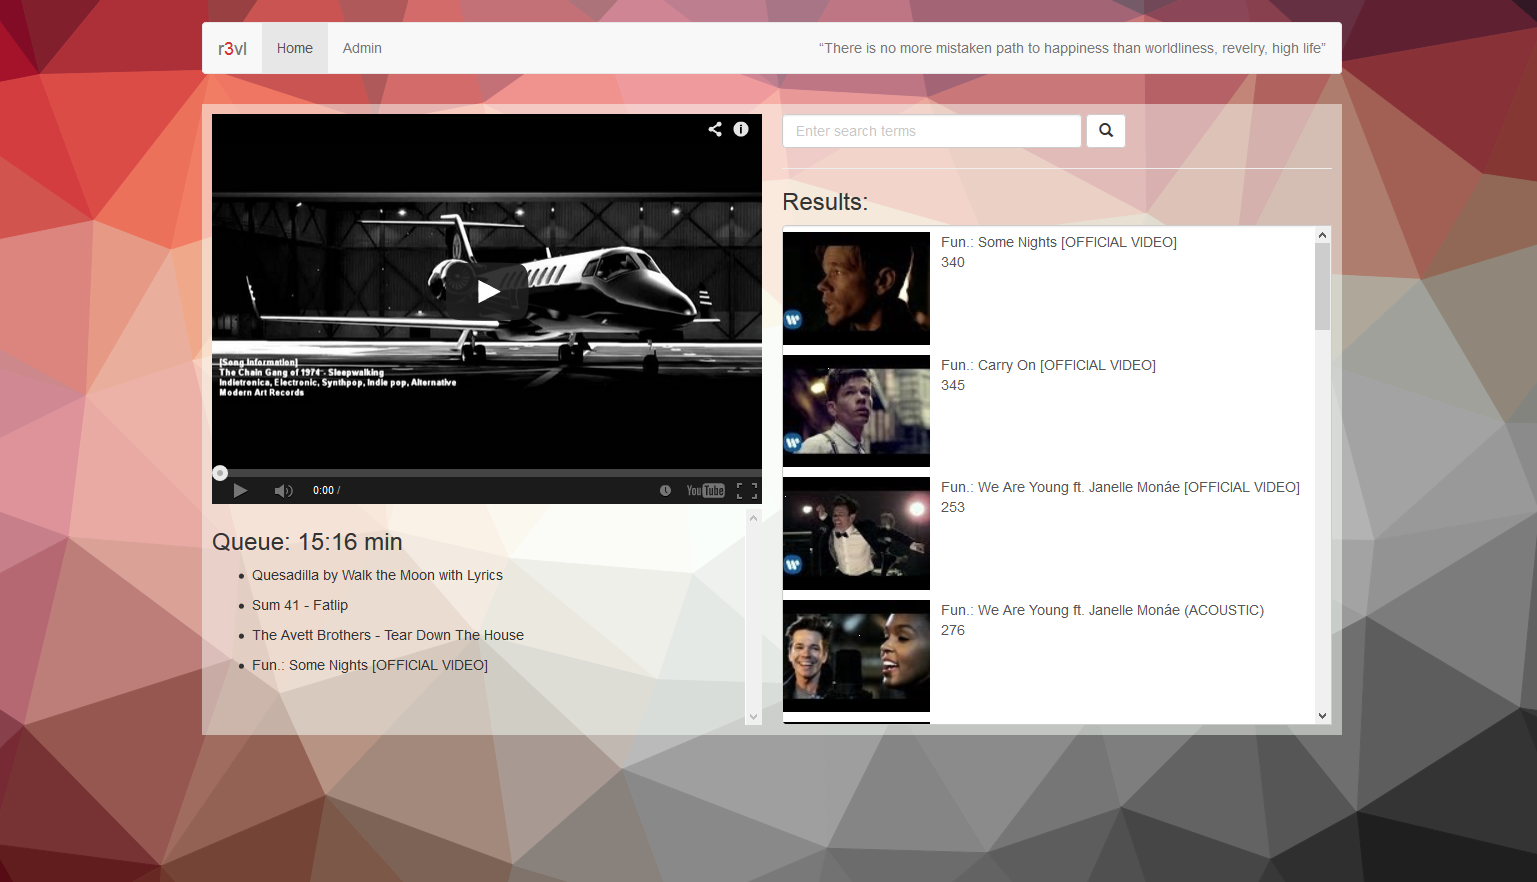
Task: Click result title 'Fun.: Some Nights [OFFICIAL VIDEO]'
Action: pos(1059,242)
